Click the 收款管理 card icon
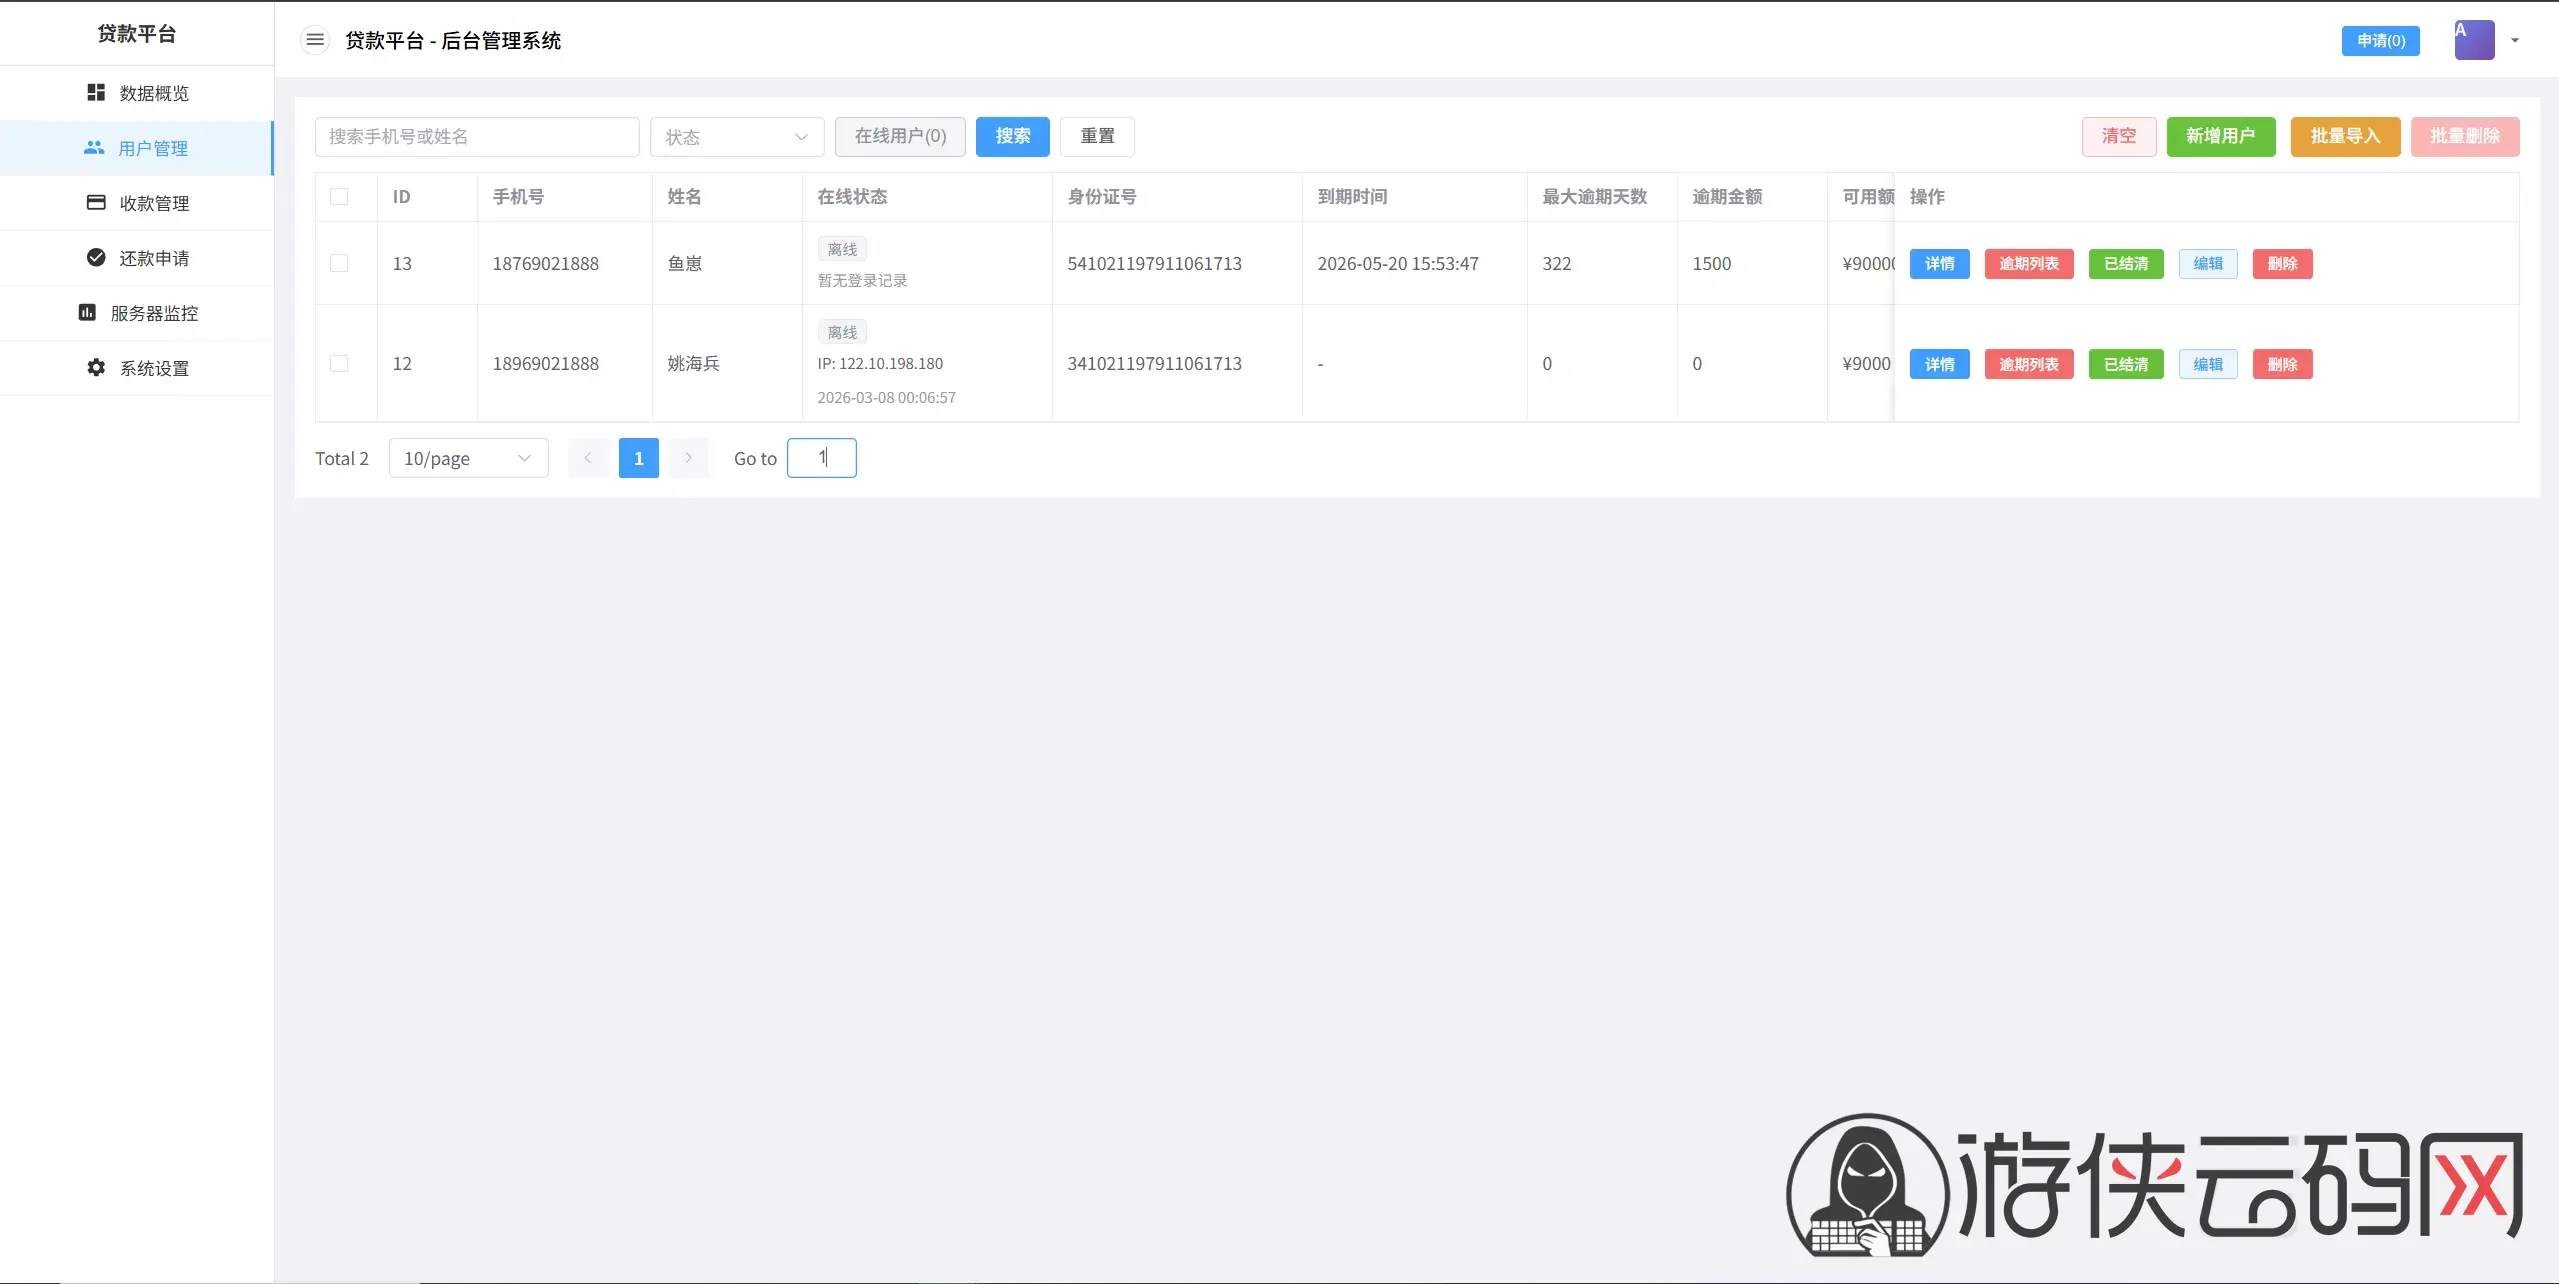Viewport: 2559px width, 1284px height. pos(96,203)
